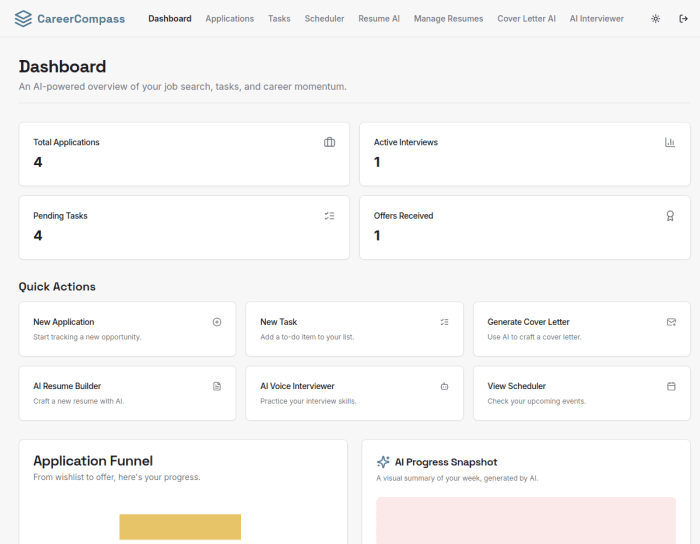Go to Manage Resumes nav tab

click(448, 19)
